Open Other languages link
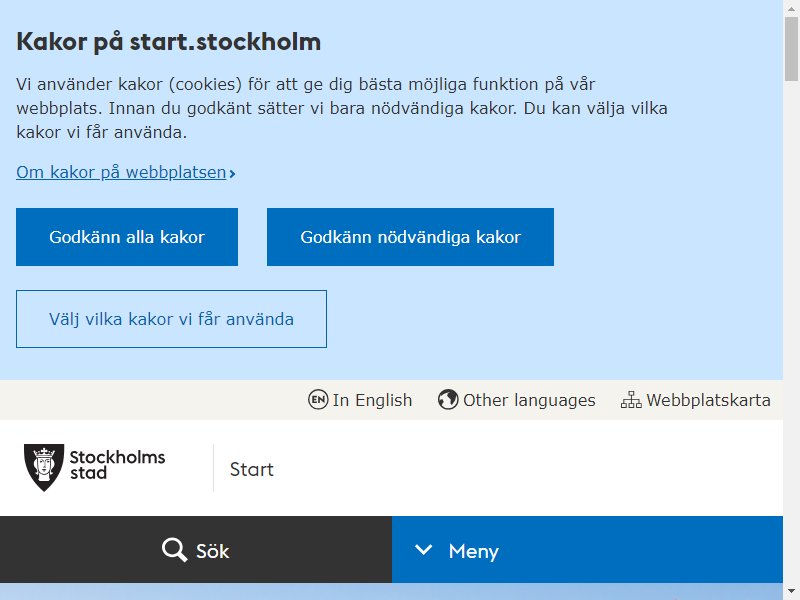The image size is (800, 600). [529, 400]
